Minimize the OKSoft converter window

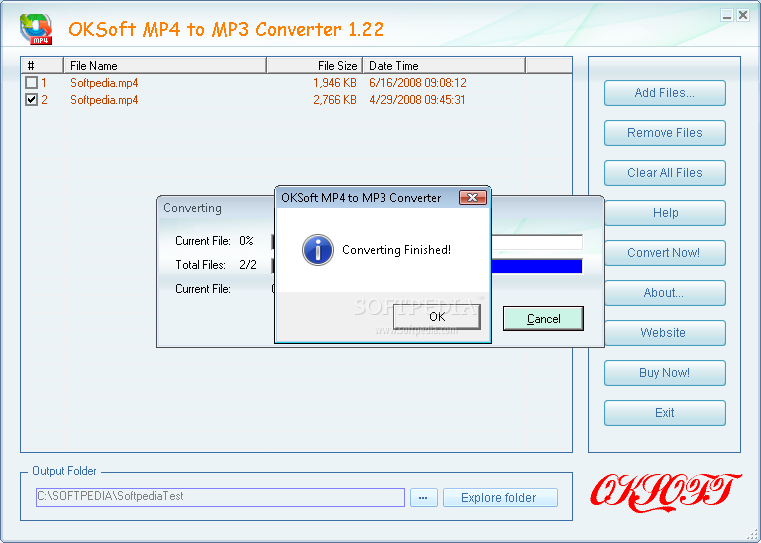click(x=727, y=15)
